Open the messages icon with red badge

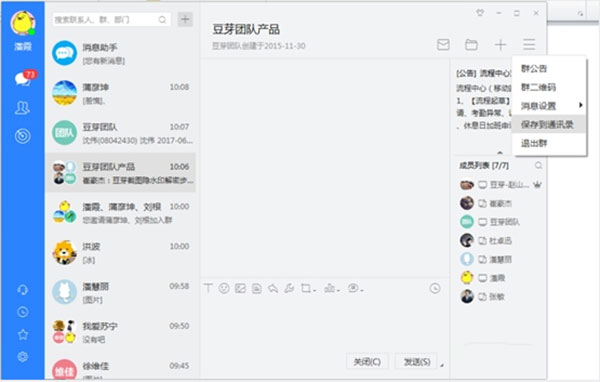click(x=24, y=78)
